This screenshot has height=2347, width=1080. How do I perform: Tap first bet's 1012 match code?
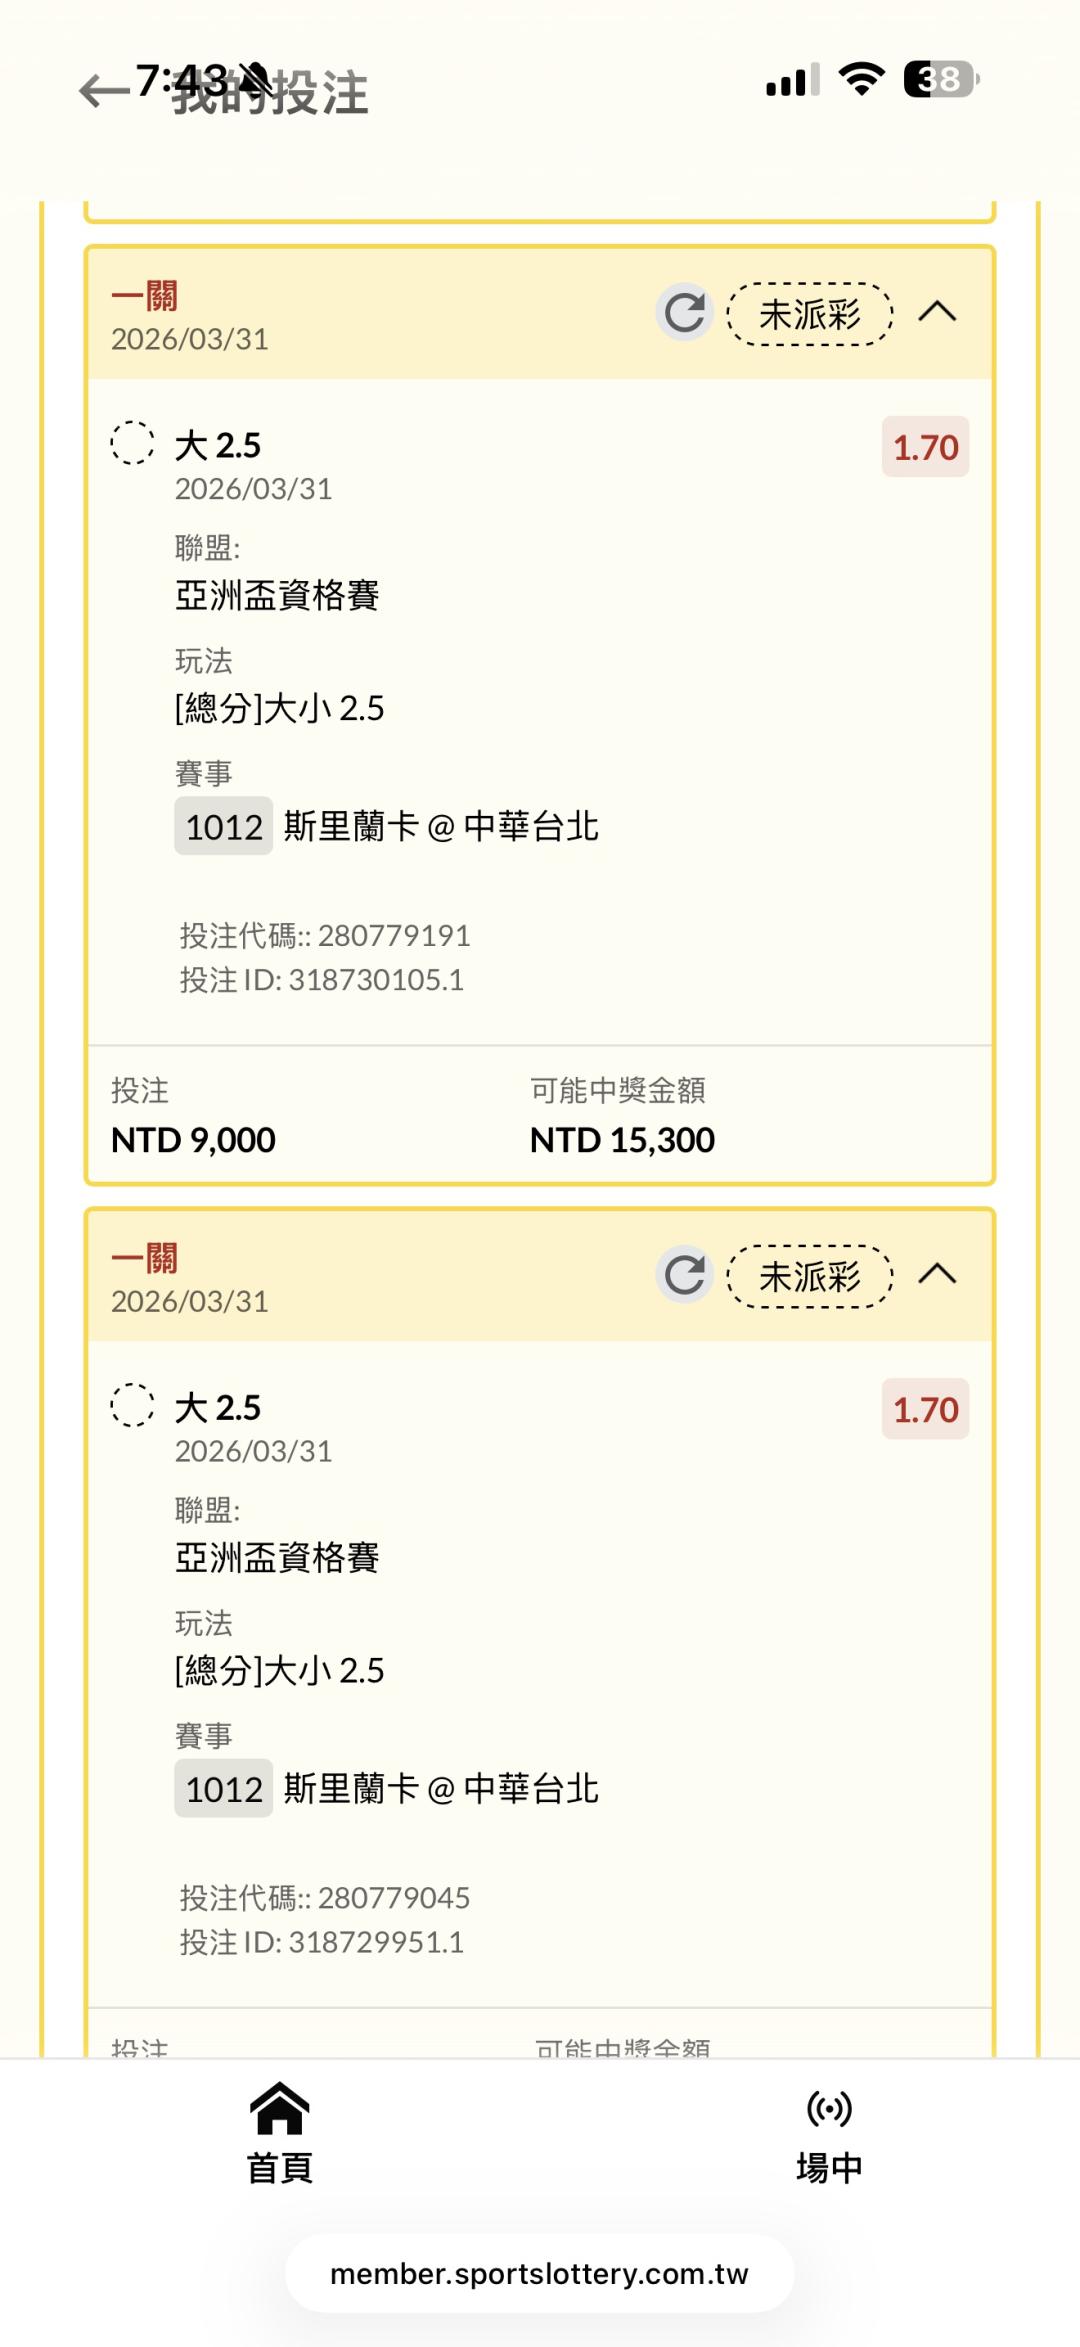[223, 826]
